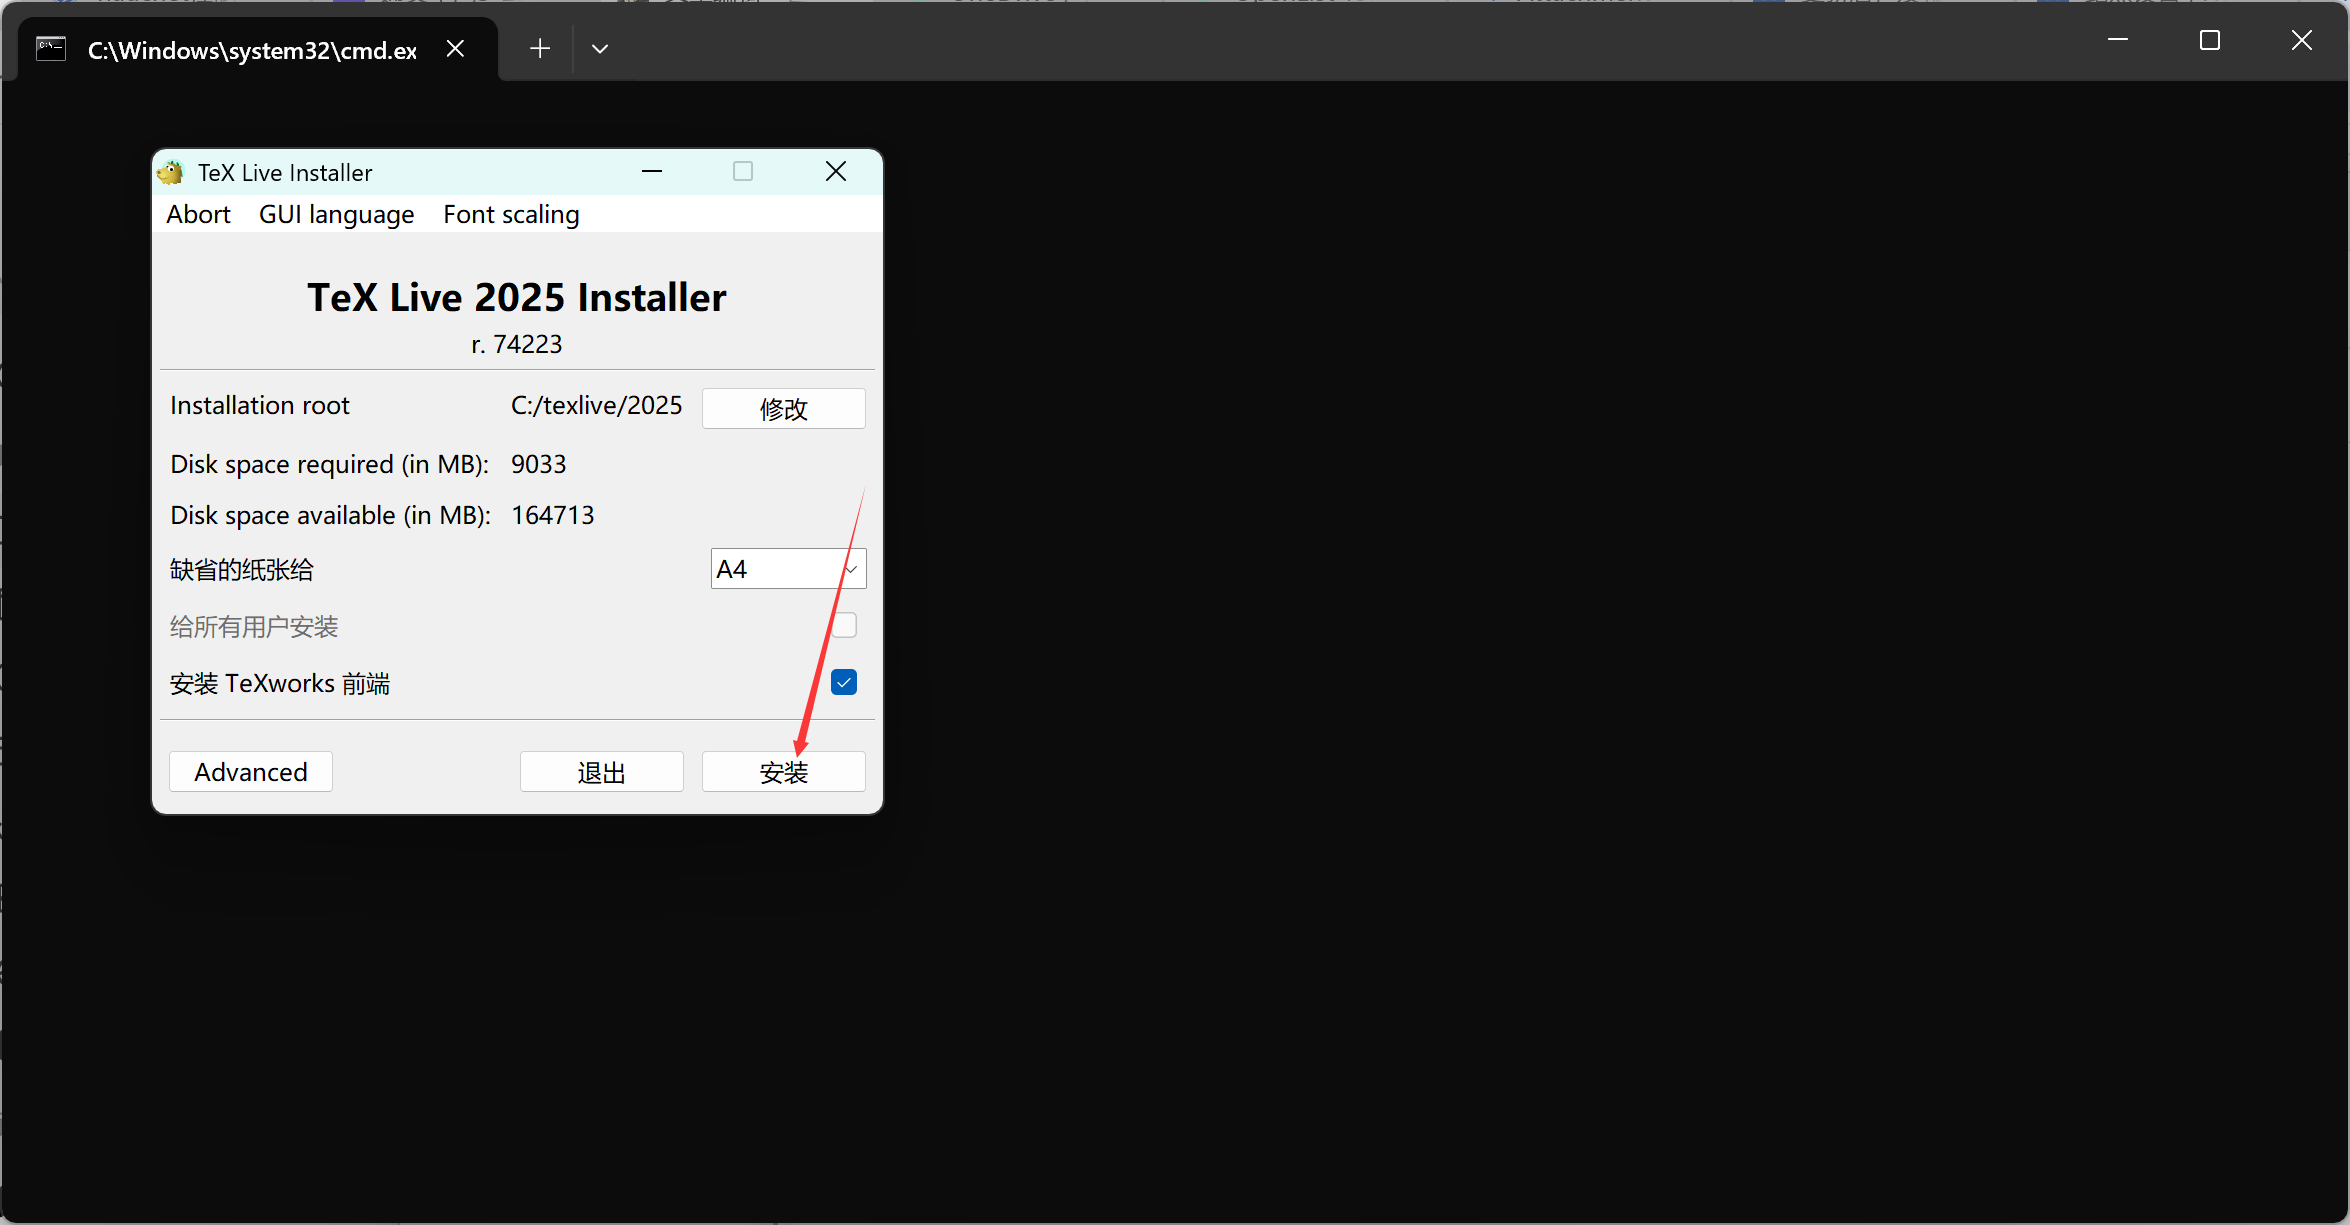
Task: Maximize the terminal window
Action: (2210, 40)
